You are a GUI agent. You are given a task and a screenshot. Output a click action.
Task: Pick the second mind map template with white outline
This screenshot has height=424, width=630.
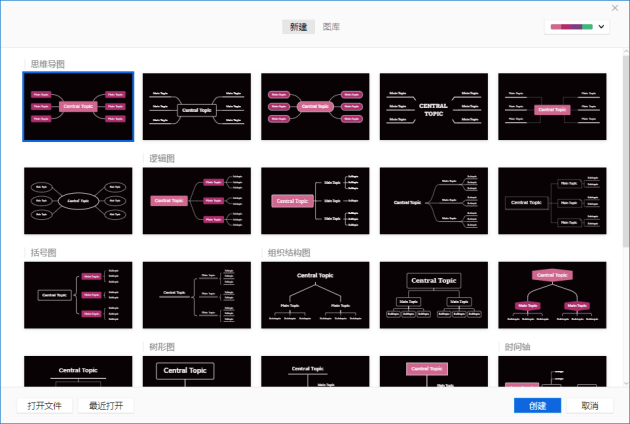click(196, 106)
